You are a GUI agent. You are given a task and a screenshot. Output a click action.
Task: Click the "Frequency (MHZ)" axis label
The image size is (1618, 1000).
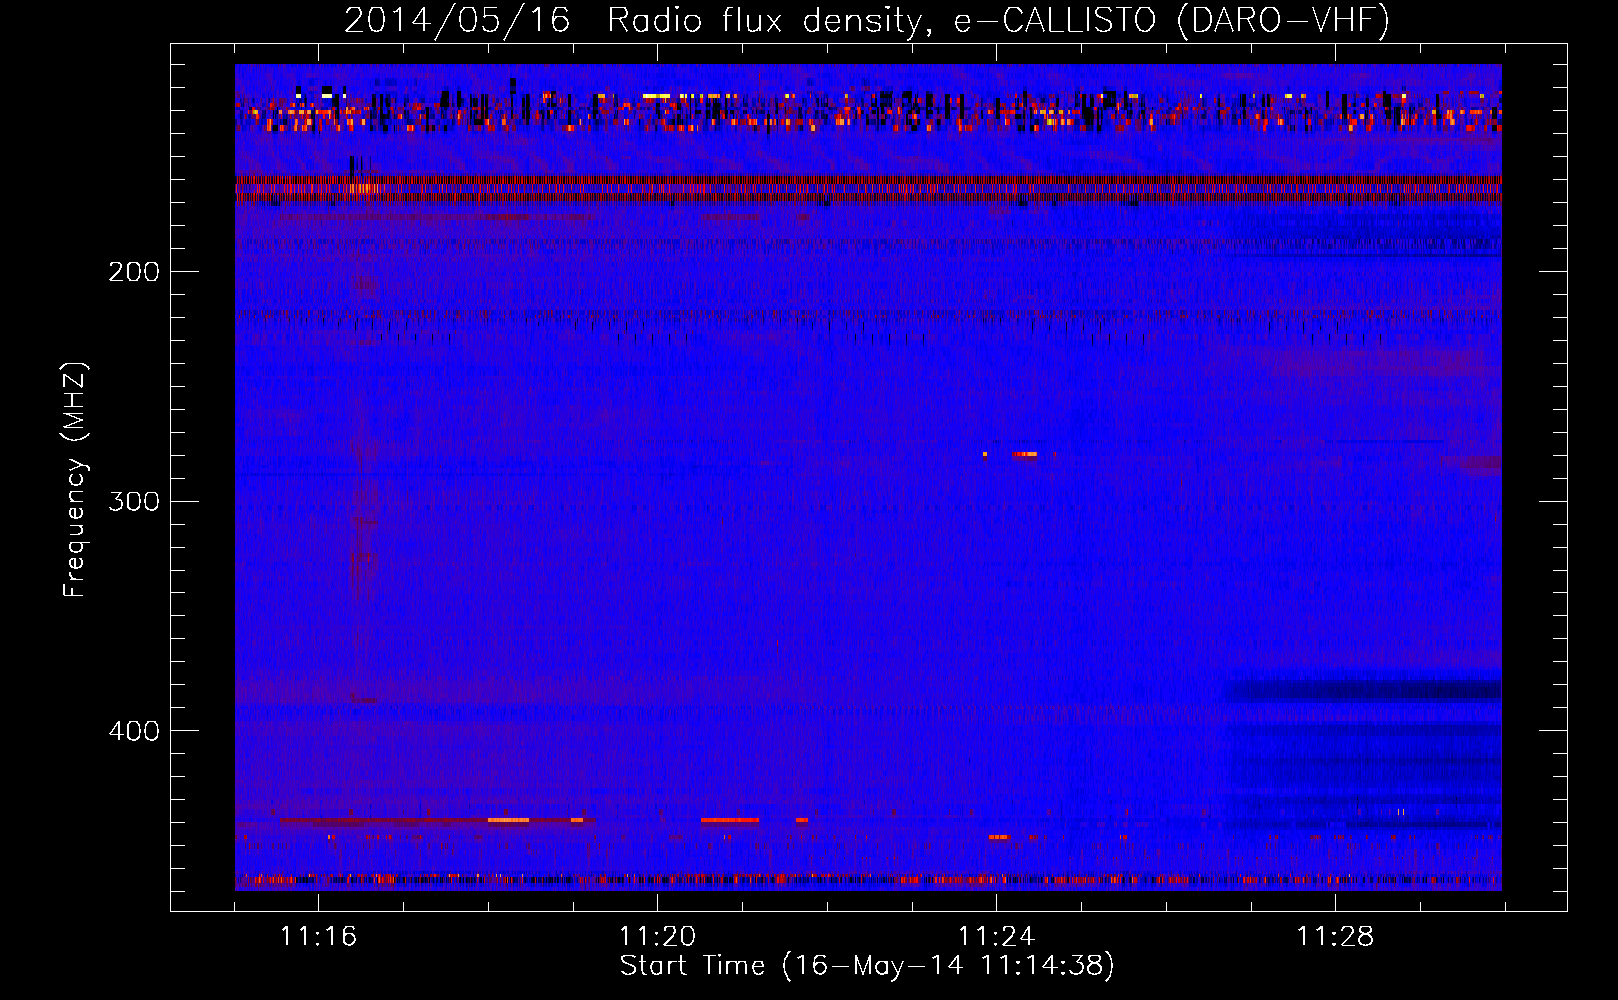(76, 480)
